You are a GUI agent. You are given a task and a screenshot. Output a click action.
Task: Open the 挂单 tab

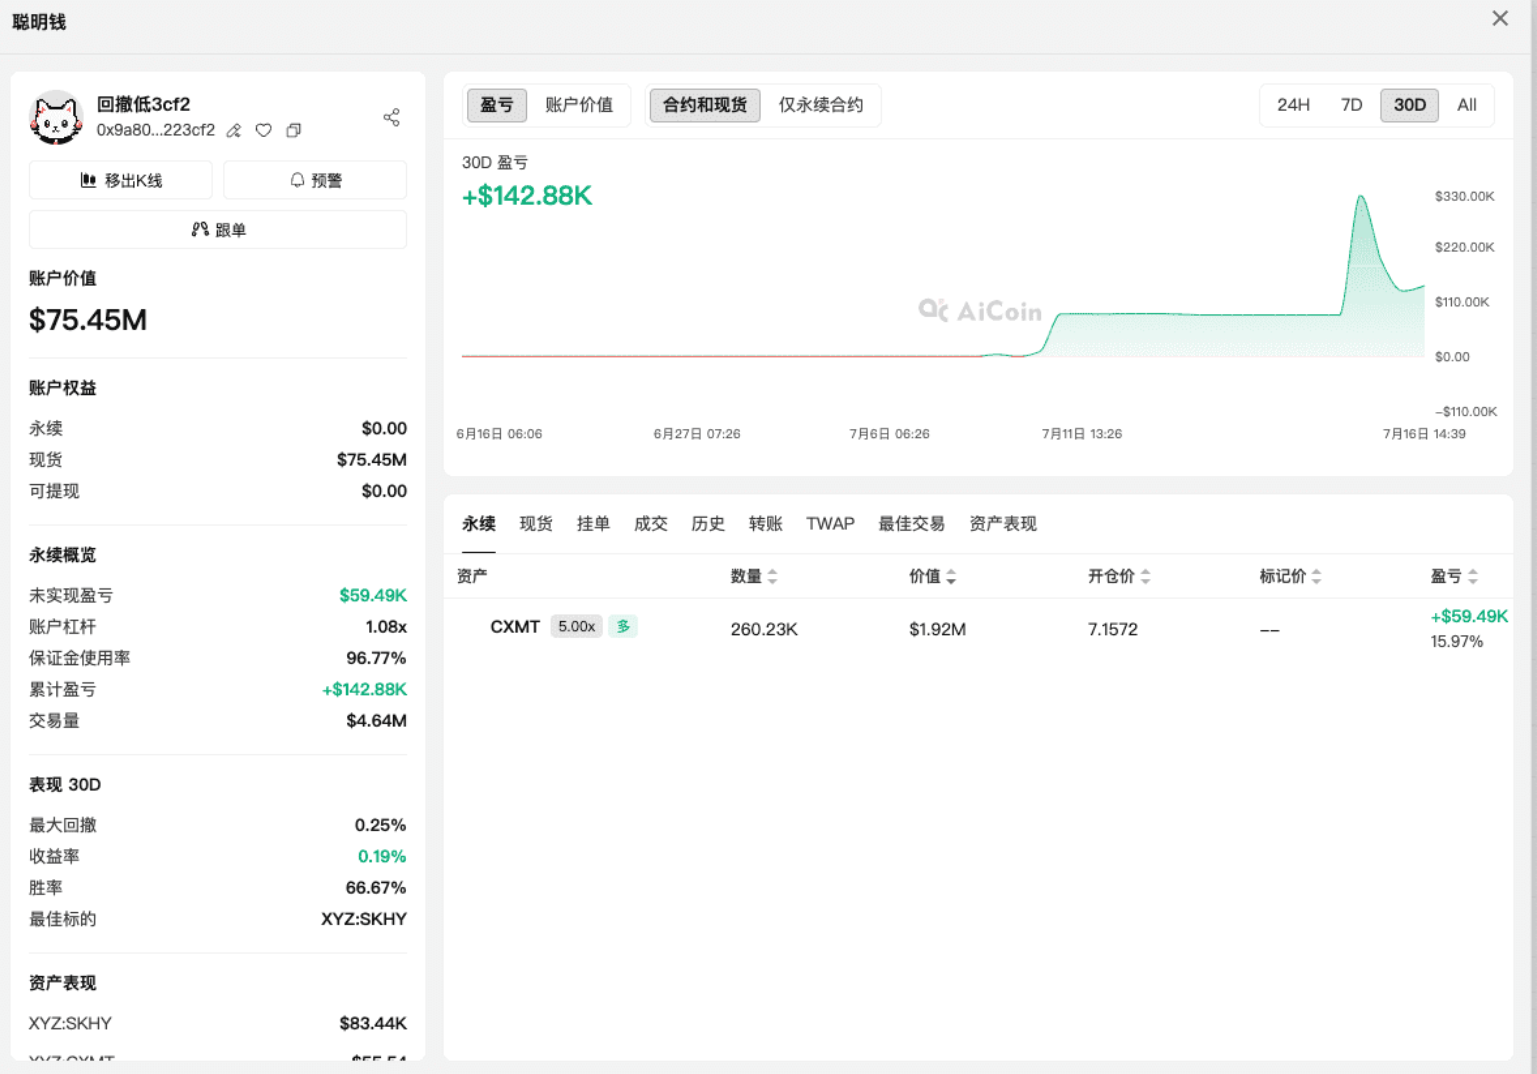593,524
